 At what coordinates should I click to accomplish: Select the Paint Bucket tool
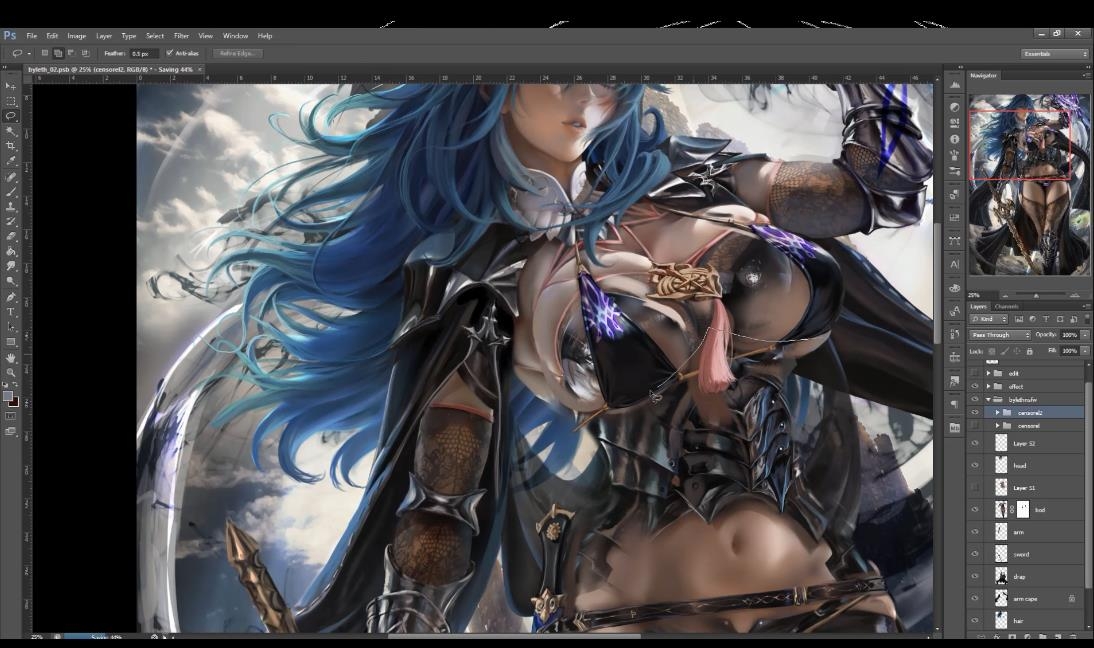[x=10, y=251]
